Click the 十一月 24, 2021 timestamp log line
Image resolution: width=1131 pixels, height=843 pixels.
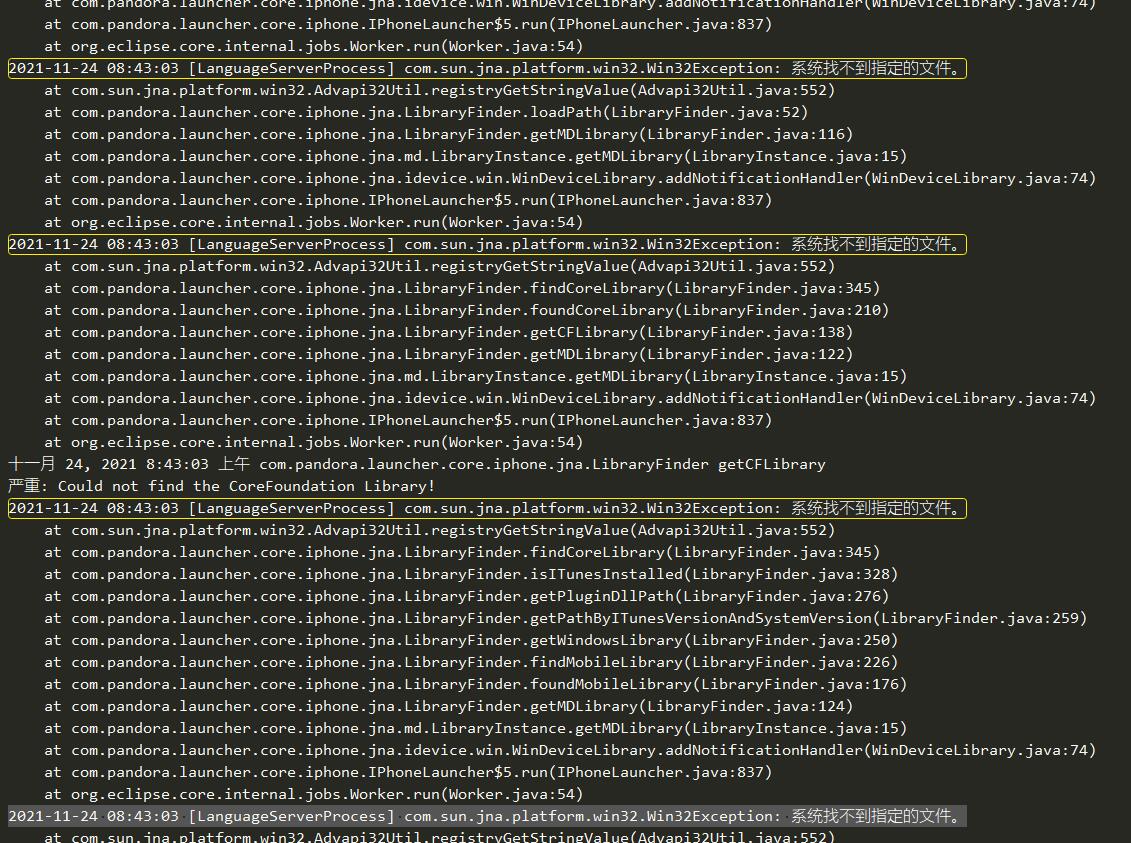tap(417, 464)
